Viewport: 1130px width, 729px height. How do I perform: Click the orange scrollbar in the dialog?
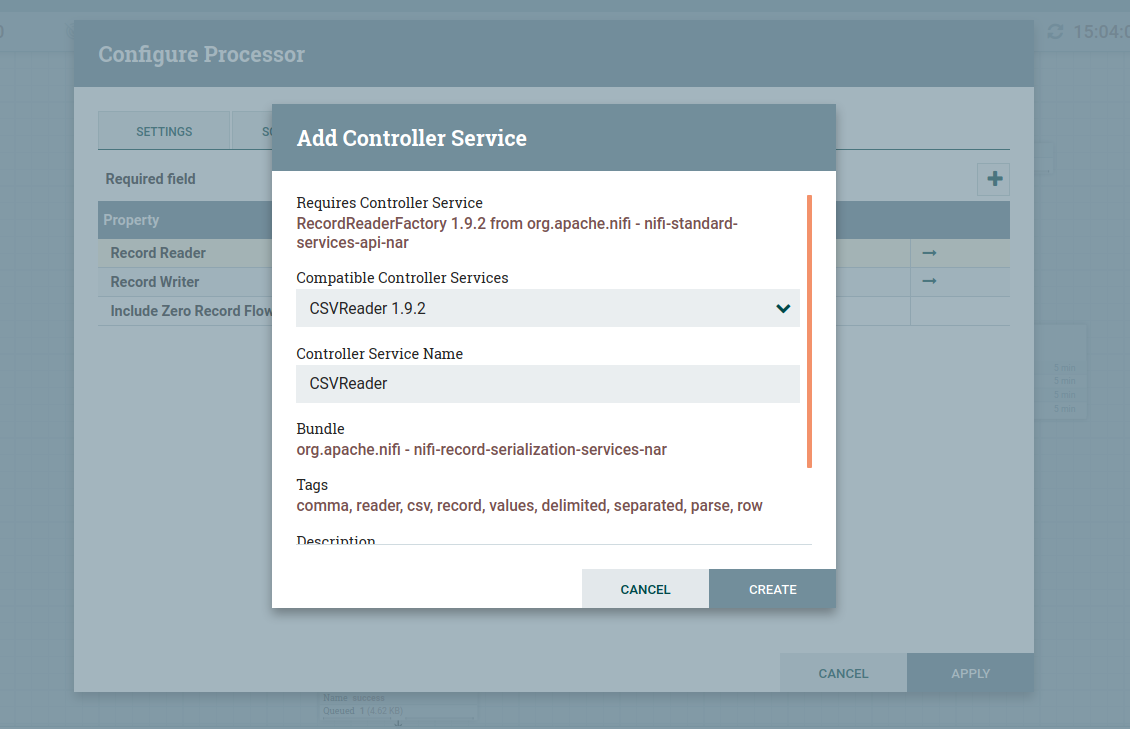coord(809,331)
